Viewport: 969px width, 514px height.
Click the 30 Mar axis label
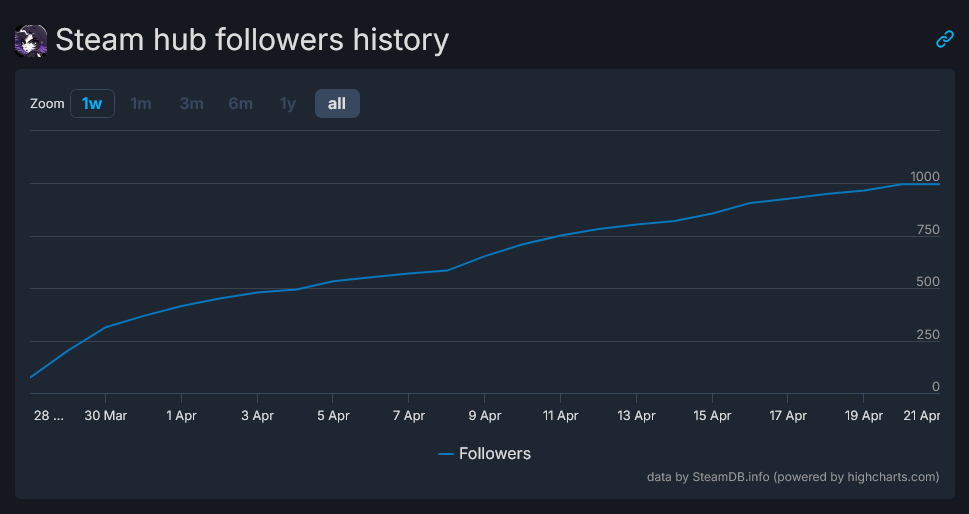click(x=105, y=415)
